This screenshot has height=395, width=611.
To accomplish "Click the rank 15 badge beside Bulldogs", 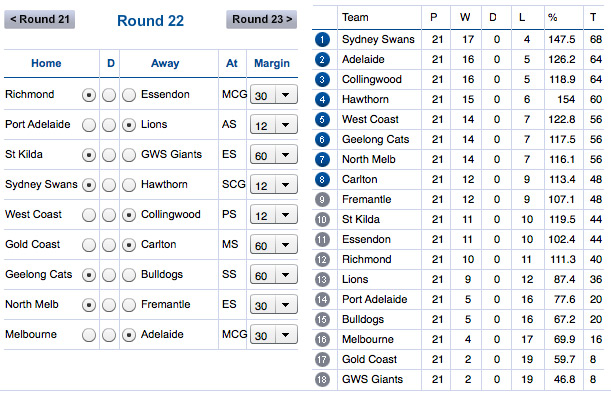I will pyautogui.click(x=322, y=319).
